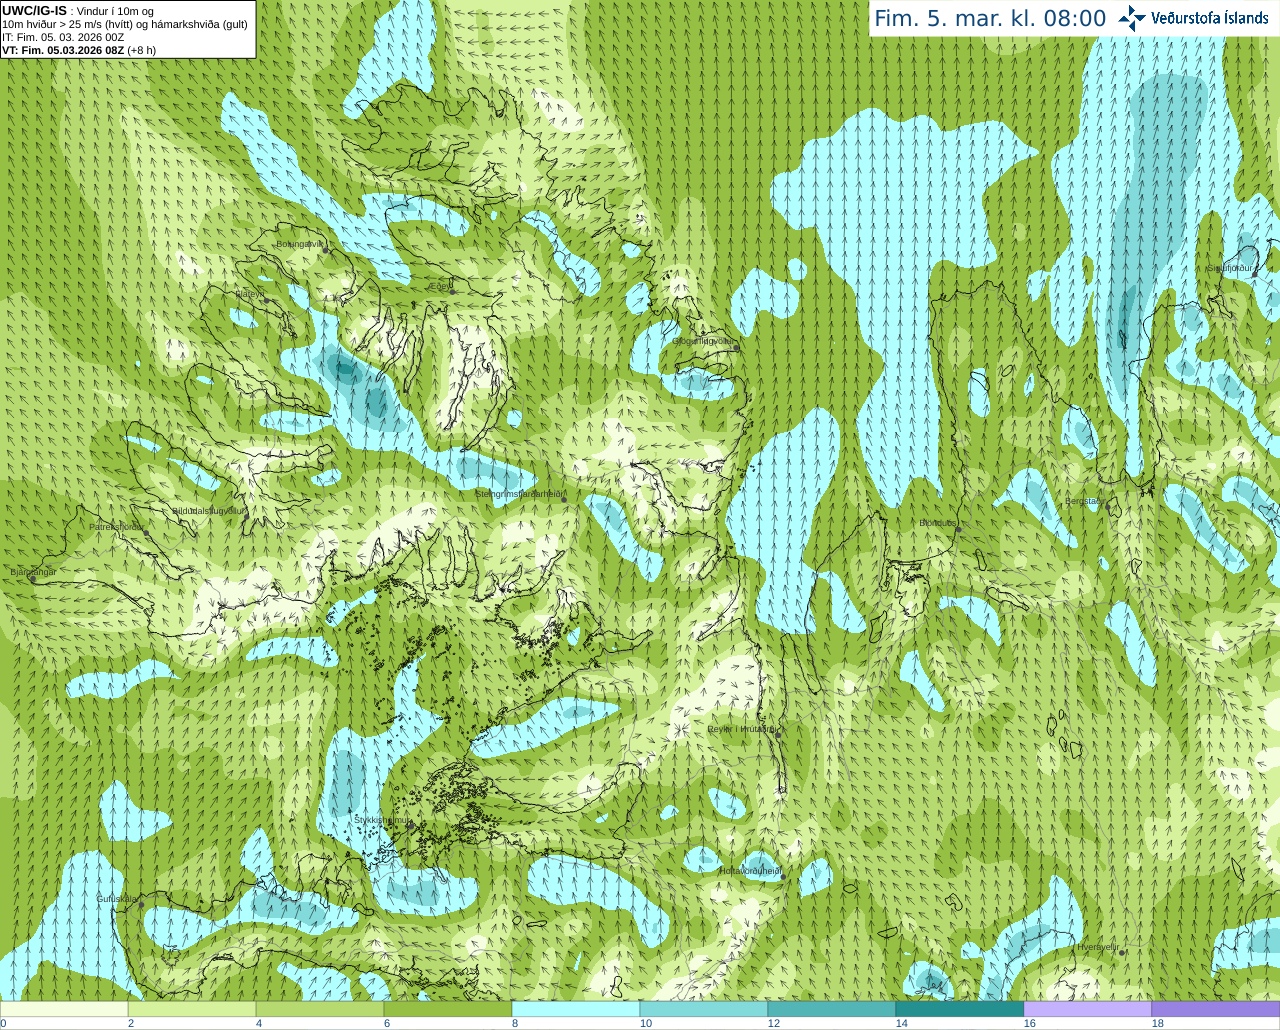1280x1030 pixels.
Task: Click the legend scale number 16
Action: tap(1030, 1024)
